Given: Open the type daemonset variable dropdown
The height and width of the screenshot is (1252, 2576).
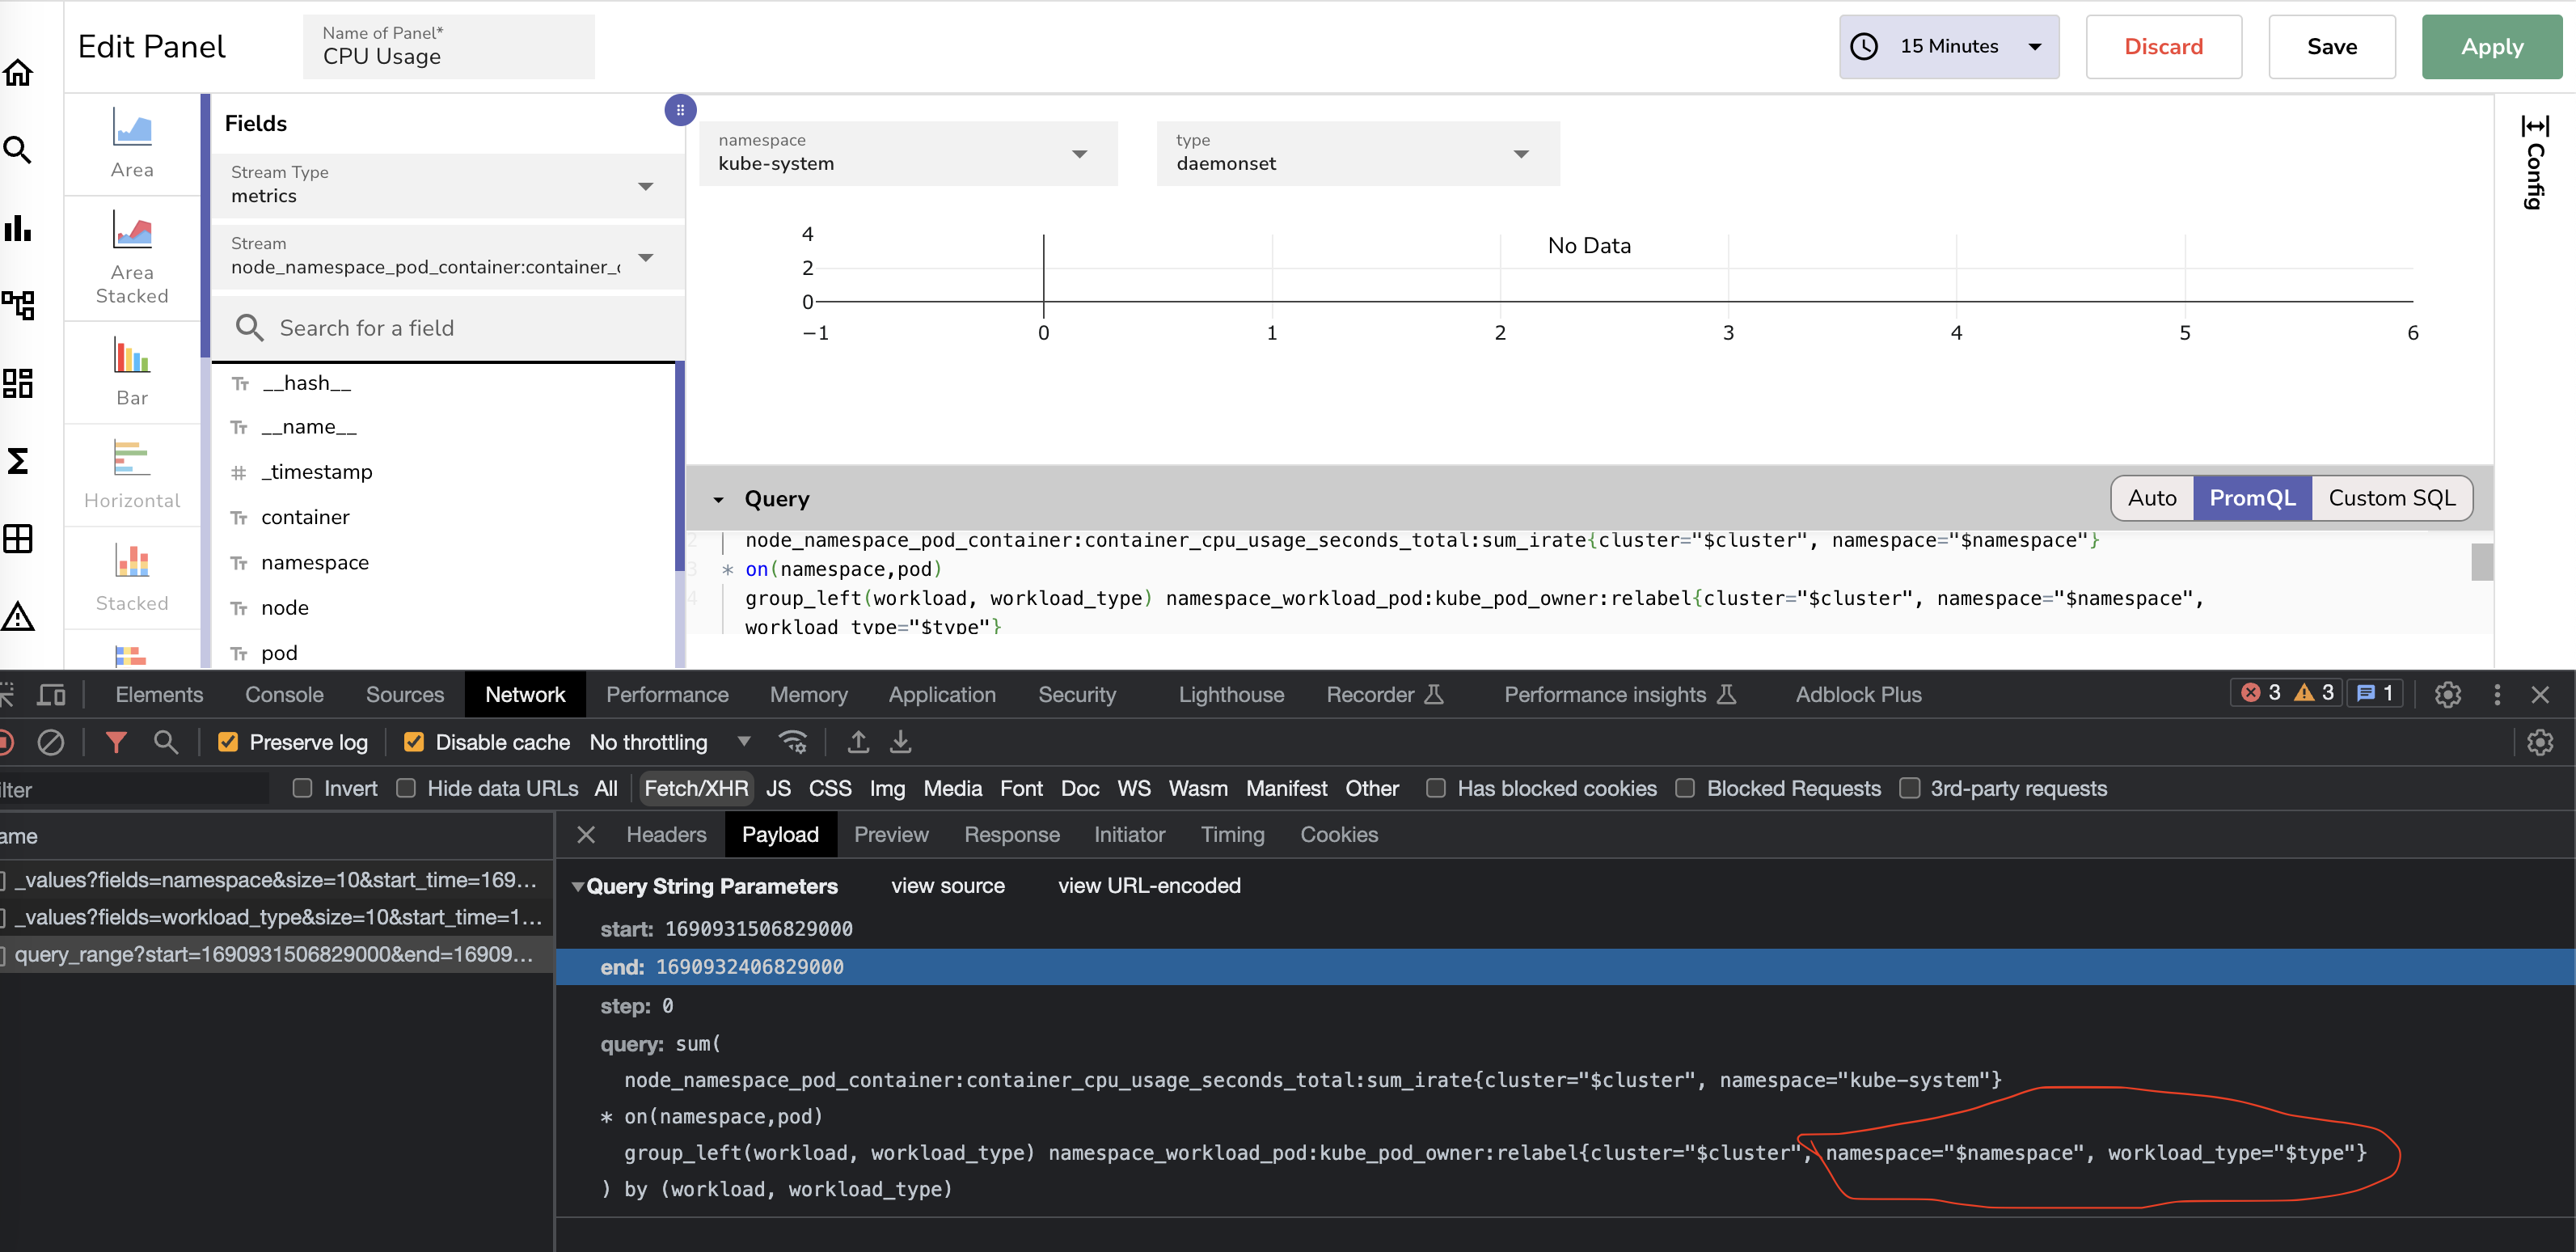Looking at the screenshot, I should (1358, 153).
